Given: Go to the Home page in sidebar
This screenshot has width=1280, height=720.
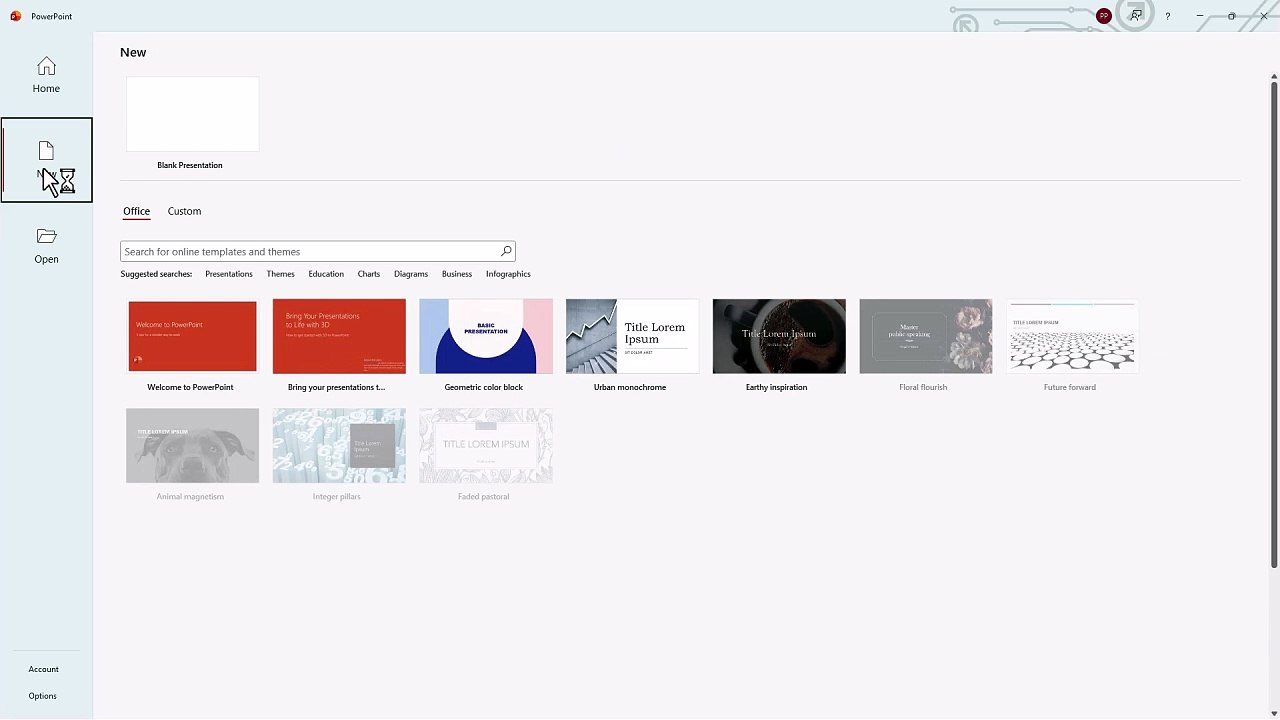Looking at the screenshot, I should coord(46,75).
